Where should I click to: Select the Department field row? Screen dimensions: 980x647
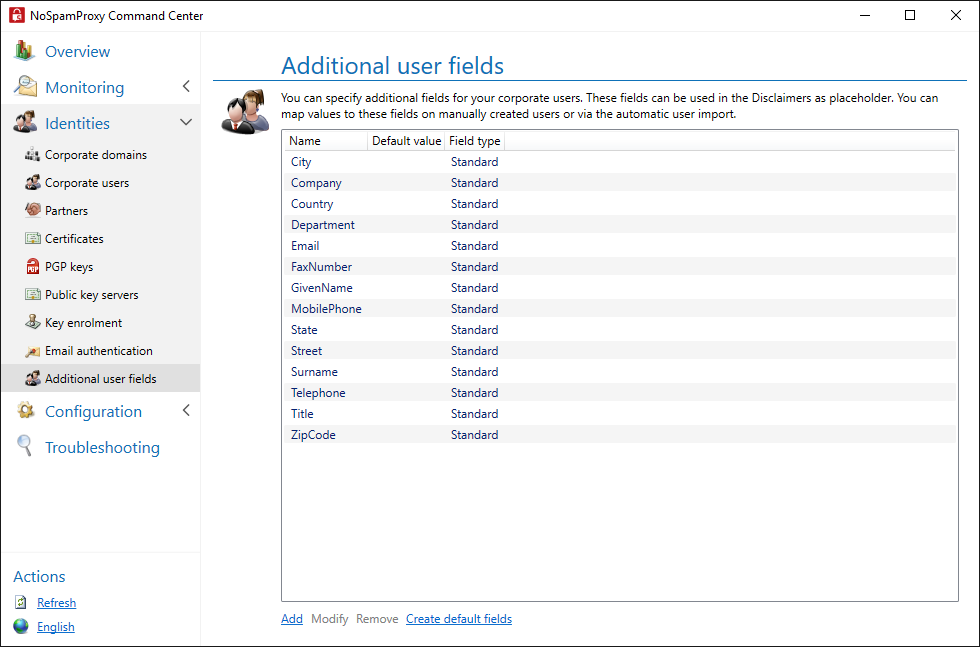[x=620, y=225]
